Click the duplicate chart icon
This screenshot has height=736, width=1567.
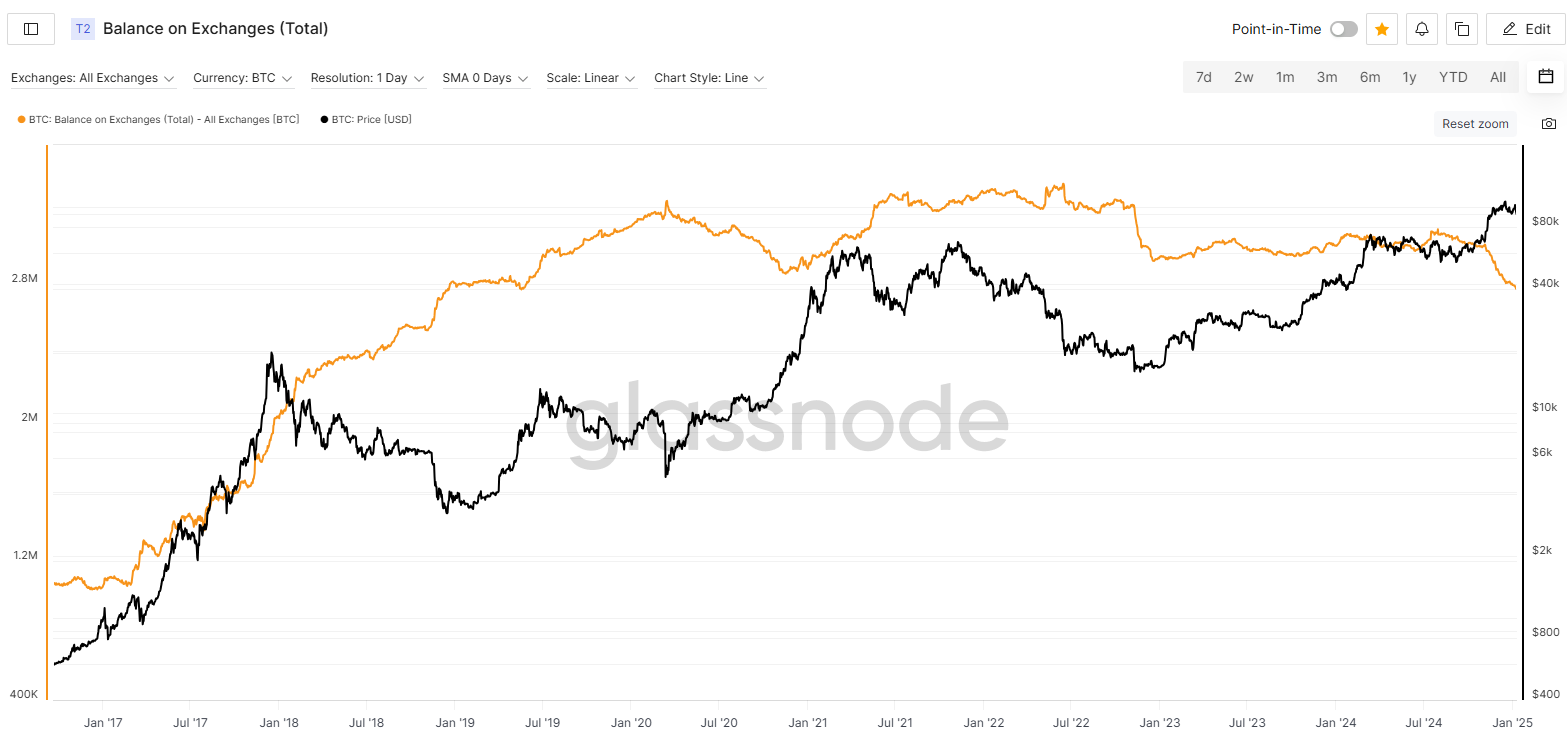(1462, 29)
